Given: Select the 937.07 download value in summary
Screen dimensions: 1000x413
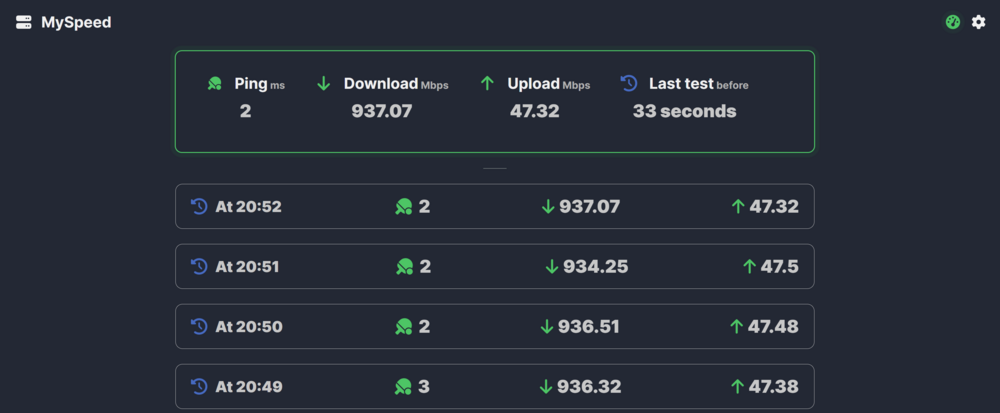Looking at the screenshot, I should pyautogui.click(x=382, y=111).
